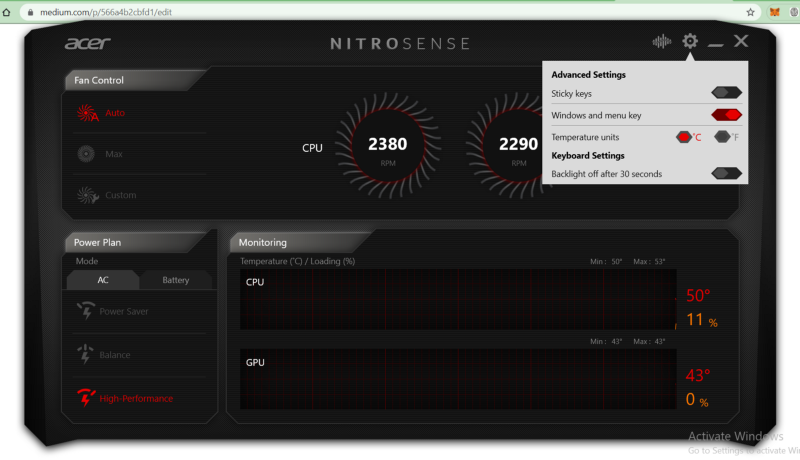Switch to the AC power tab

(x=103, y=280)
